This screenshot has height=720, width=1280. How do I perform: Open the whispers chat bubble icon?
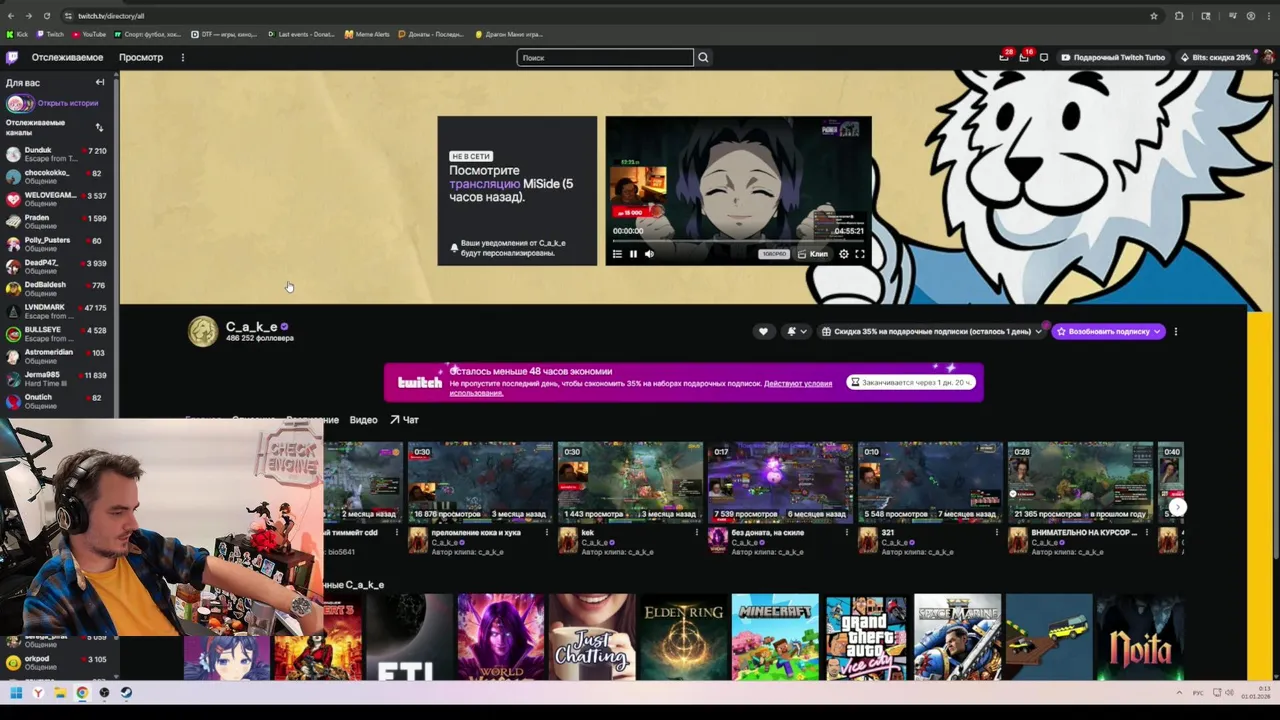tap(1044, 57)
